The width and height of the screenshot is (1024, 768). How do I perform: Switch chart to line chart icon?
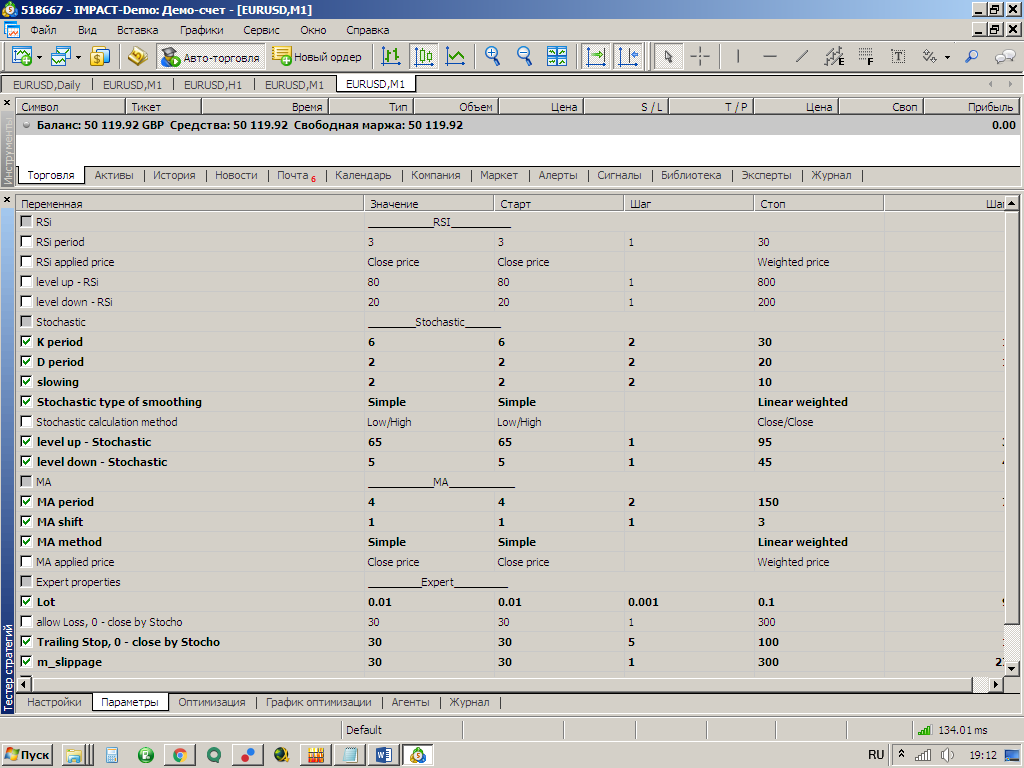point(455,57)
